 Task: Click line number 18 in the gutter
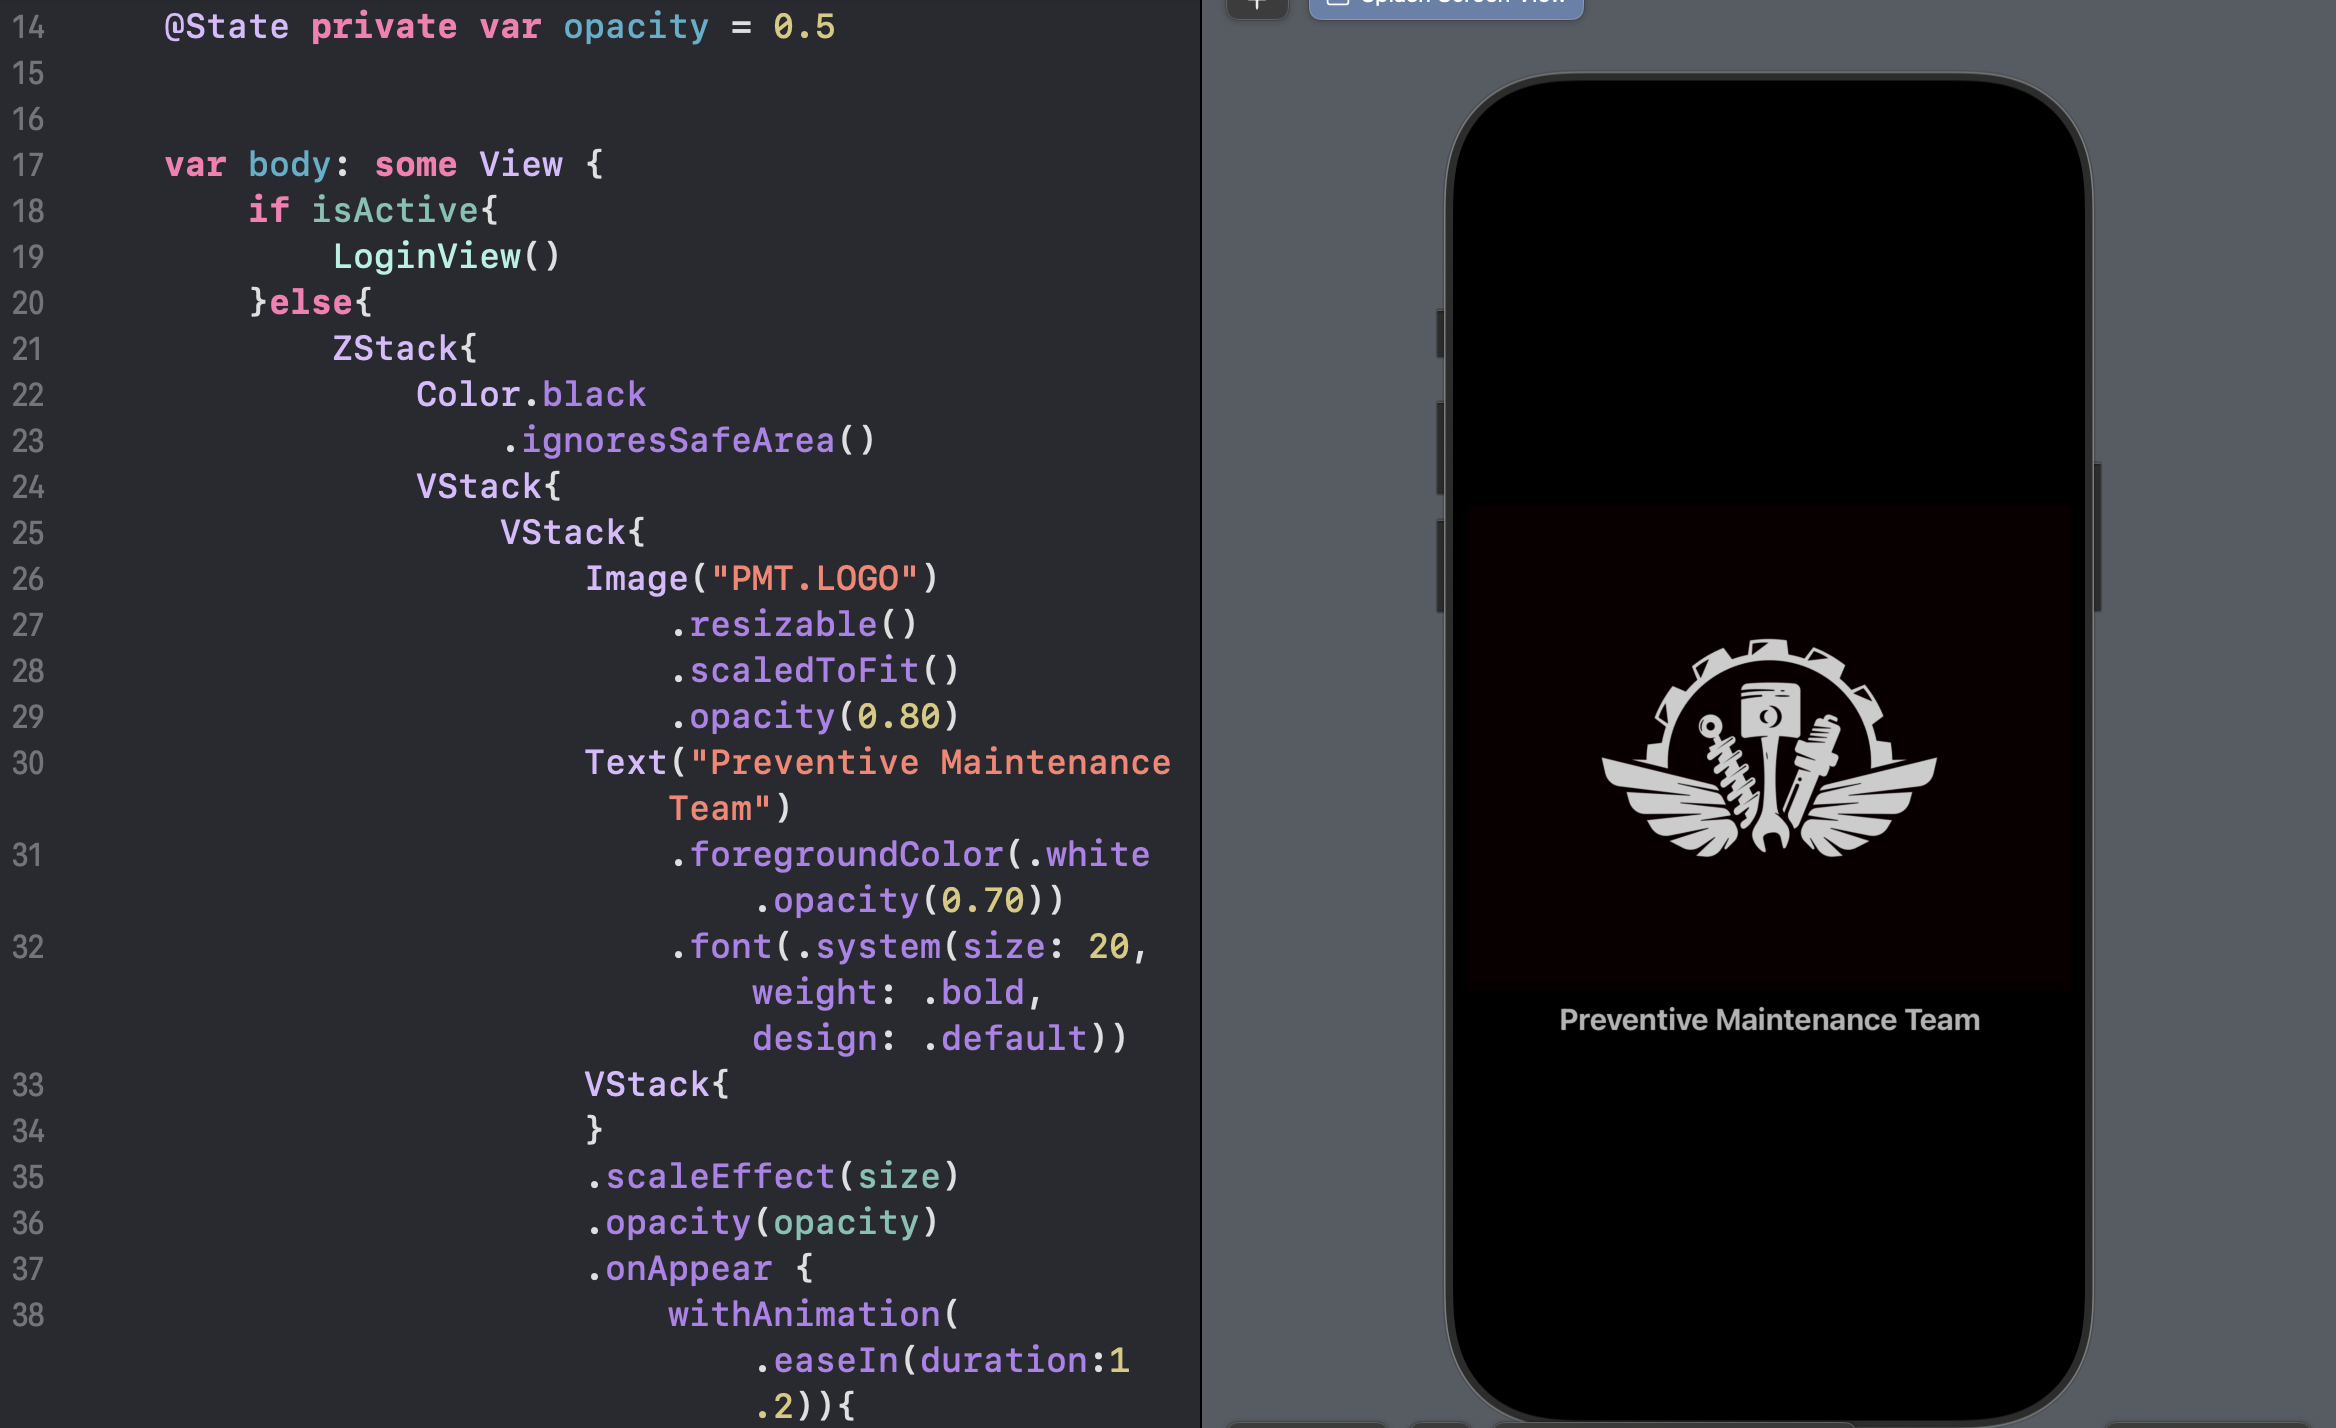[28, 211]
